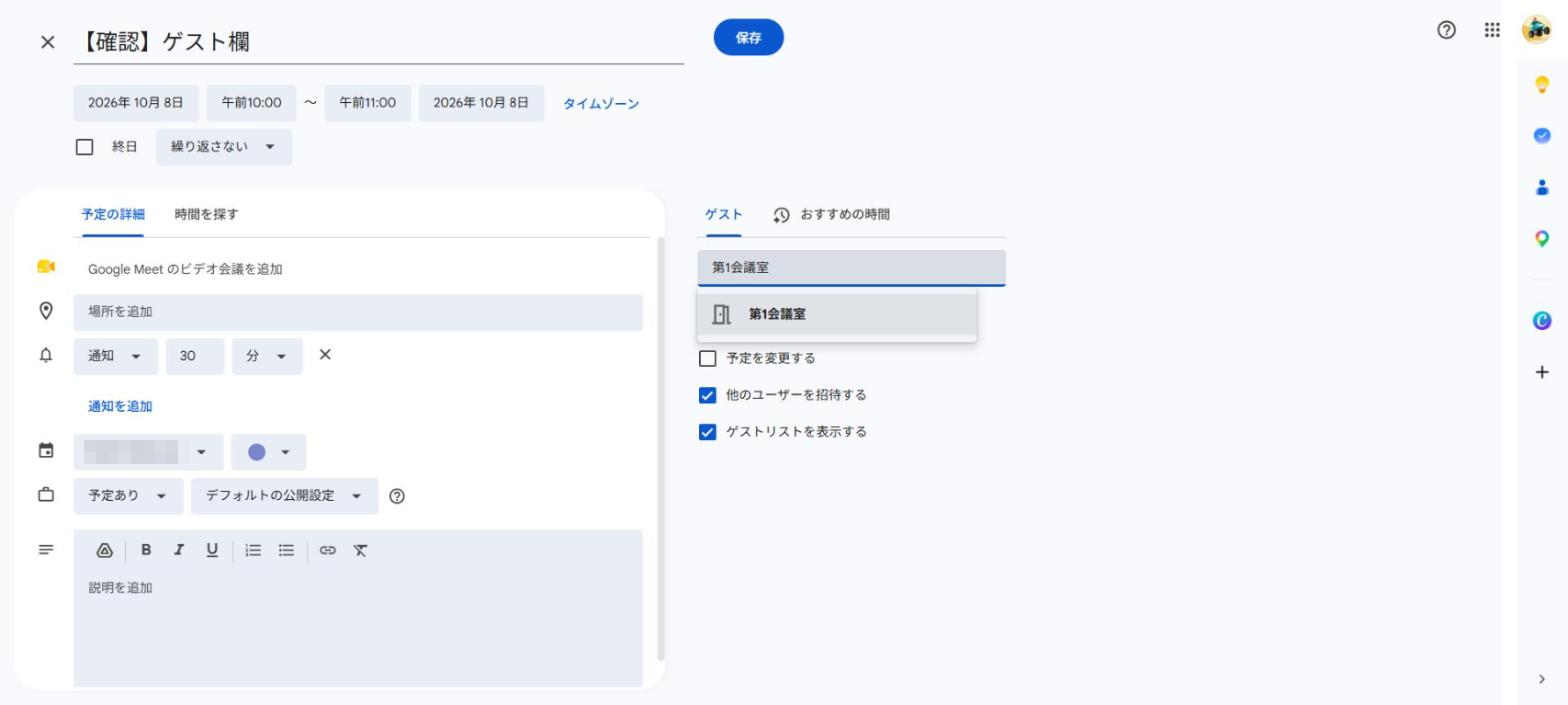1568x705 pixels.
Task: Collapse the side panel with the chevron arrow
Action: click(1542, 679)
